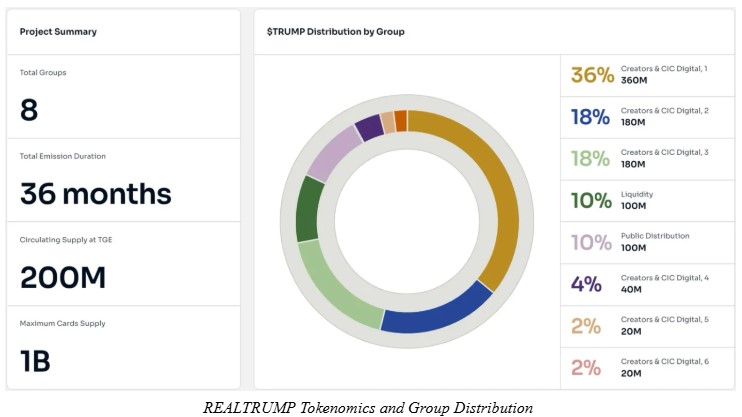This screenshot has height=417, width=742.
Task: Select Creators & CIC Digital, 6 legend label
Action: (664, 361)
